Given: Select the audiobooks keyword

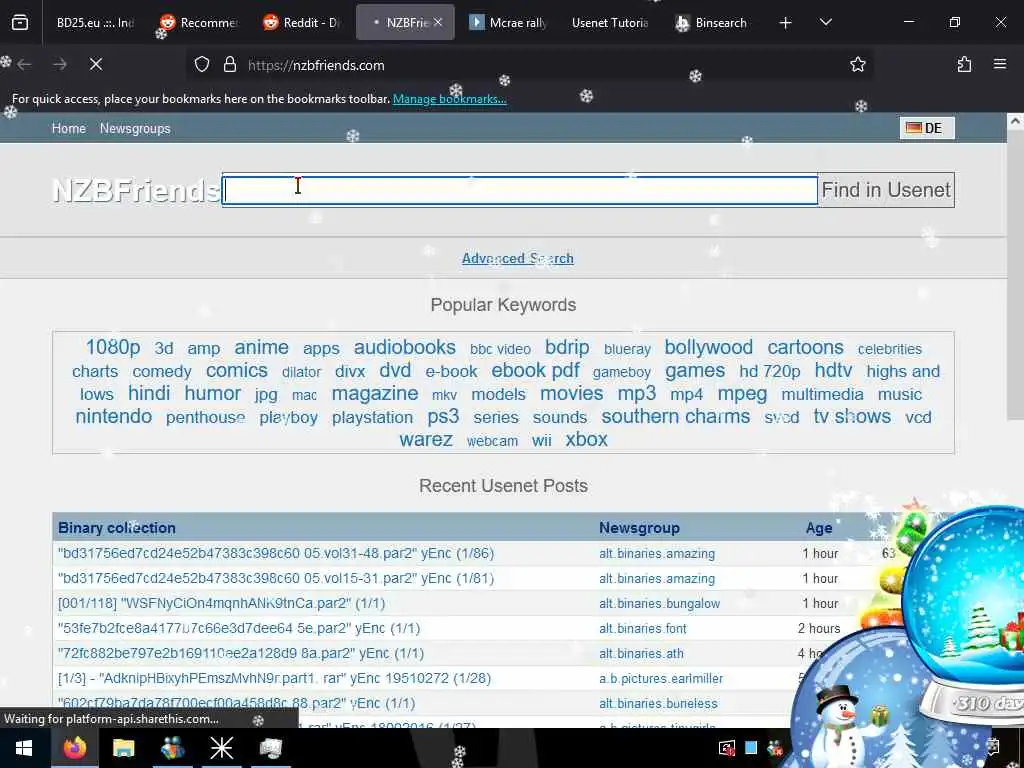Looking at the screenshot, I should point(404,347).
